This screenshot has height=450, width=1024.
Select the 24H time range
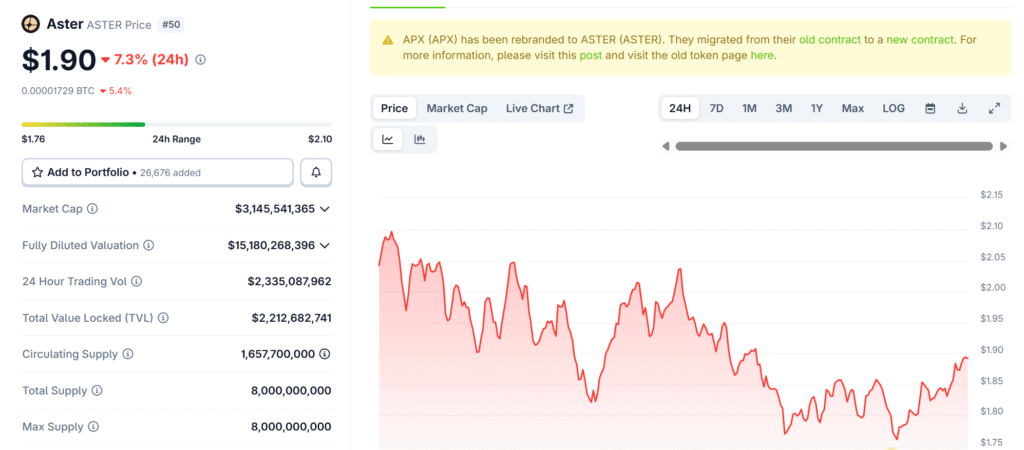click(680, 108)
